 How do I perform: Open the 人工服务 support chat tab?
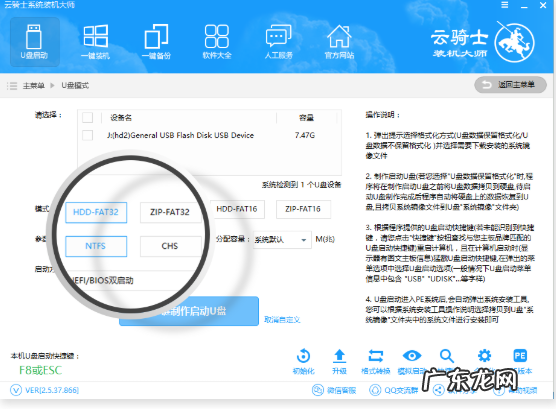click(x=278, y=42)
